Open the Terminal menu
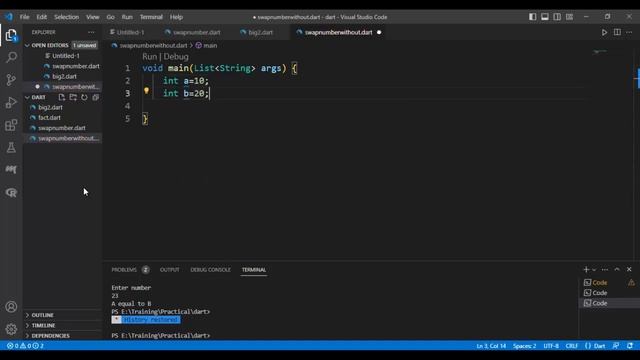 point(151,17)
